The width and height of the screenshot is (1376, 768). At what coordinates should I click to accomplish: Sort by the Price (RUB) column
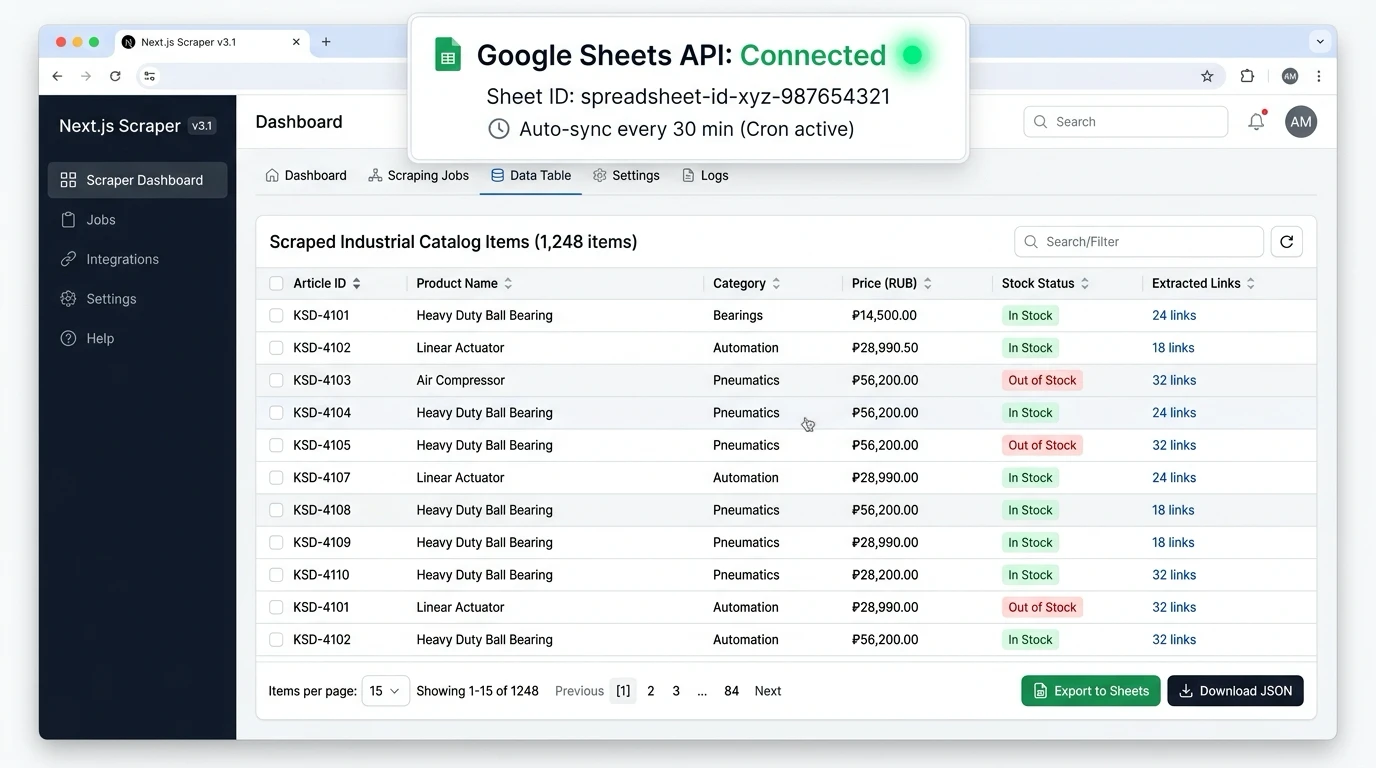[891, 284]
